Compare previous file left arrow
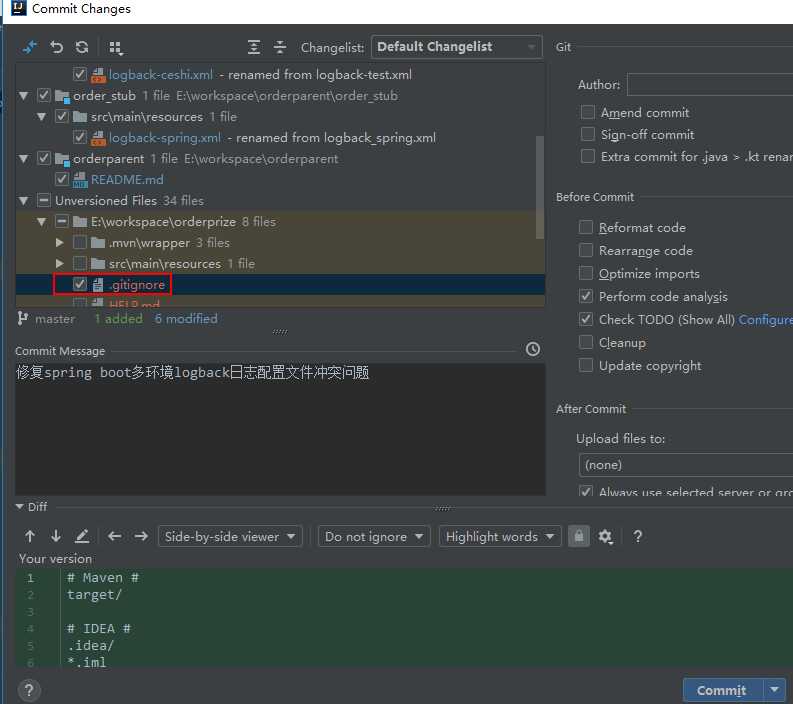Screen dimensions: 793x704 [115, 536]
